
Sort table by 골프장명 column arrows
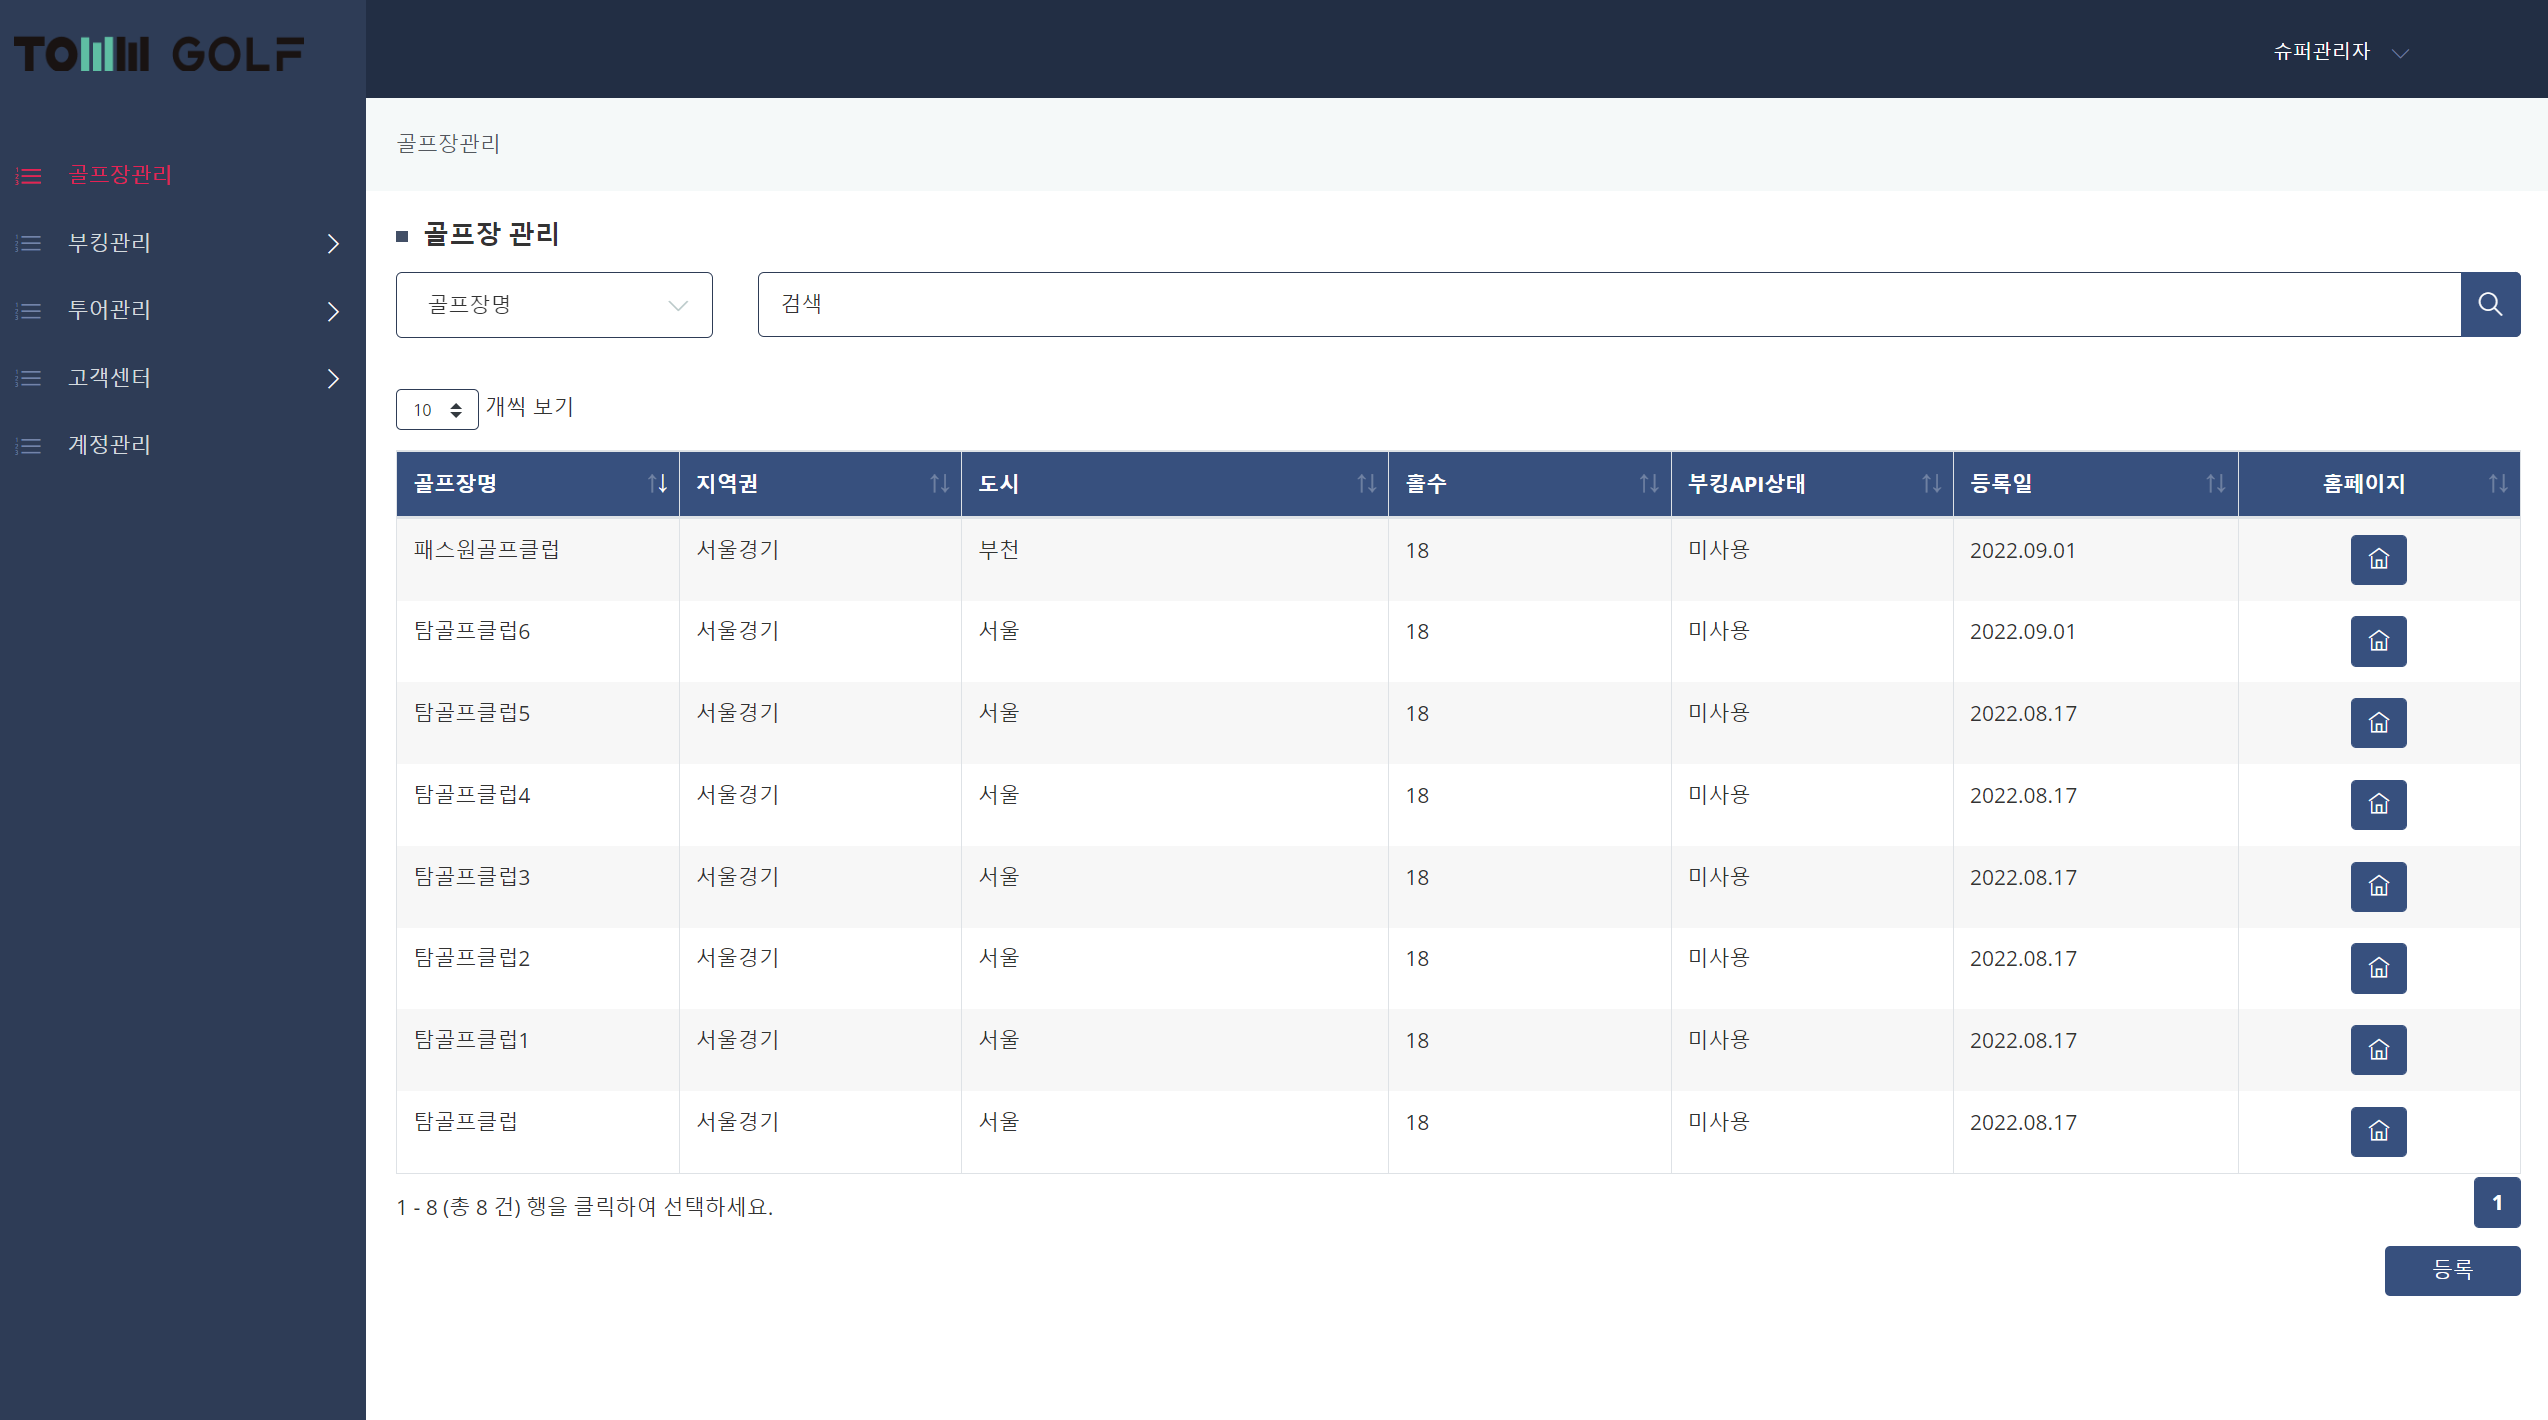click(x=657, y=484)
